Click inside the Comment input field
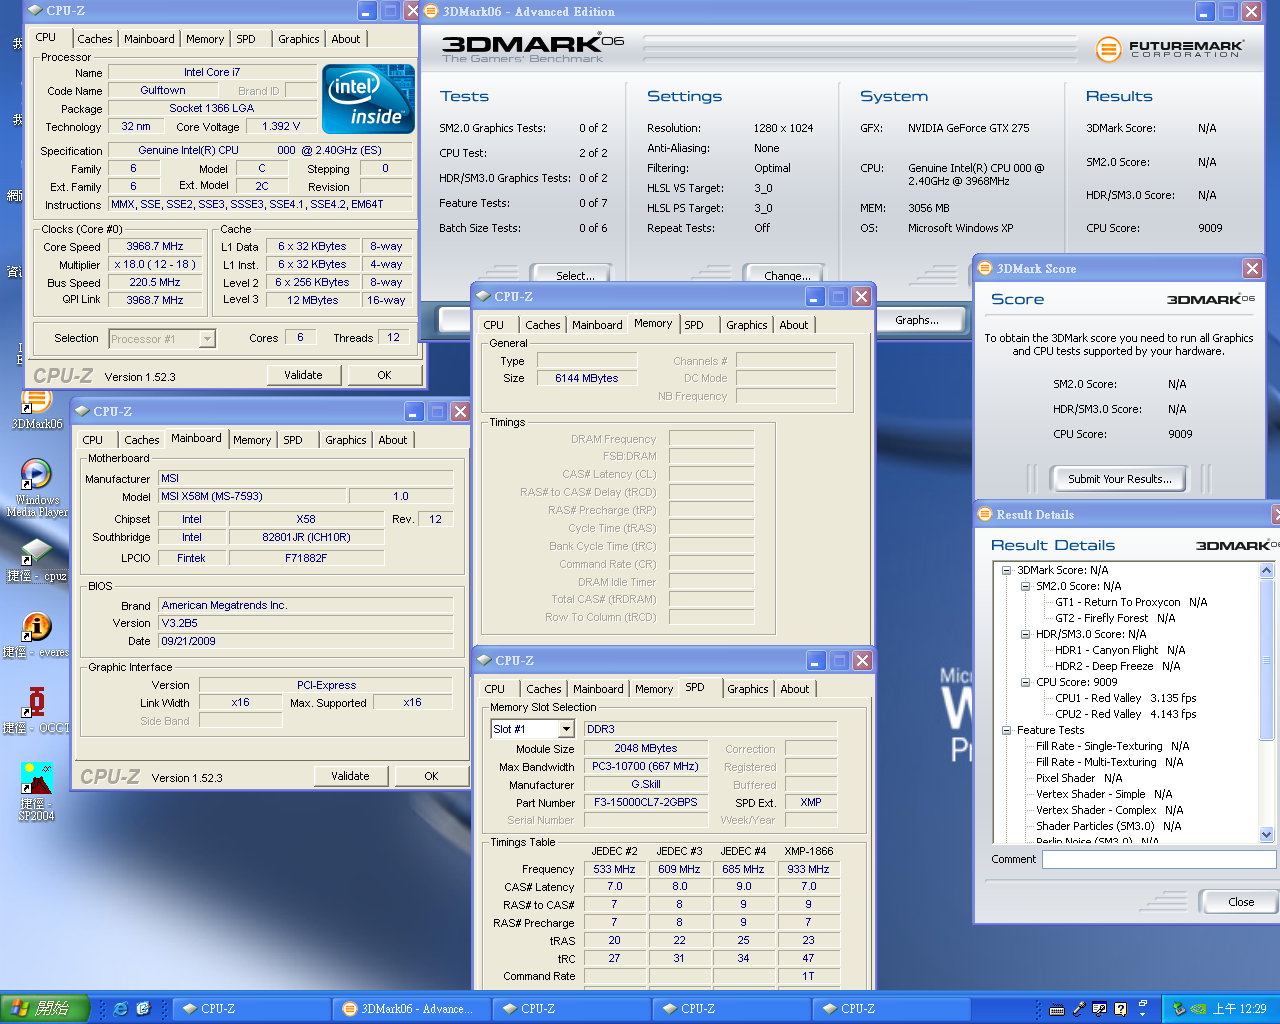 point(1159,859)
